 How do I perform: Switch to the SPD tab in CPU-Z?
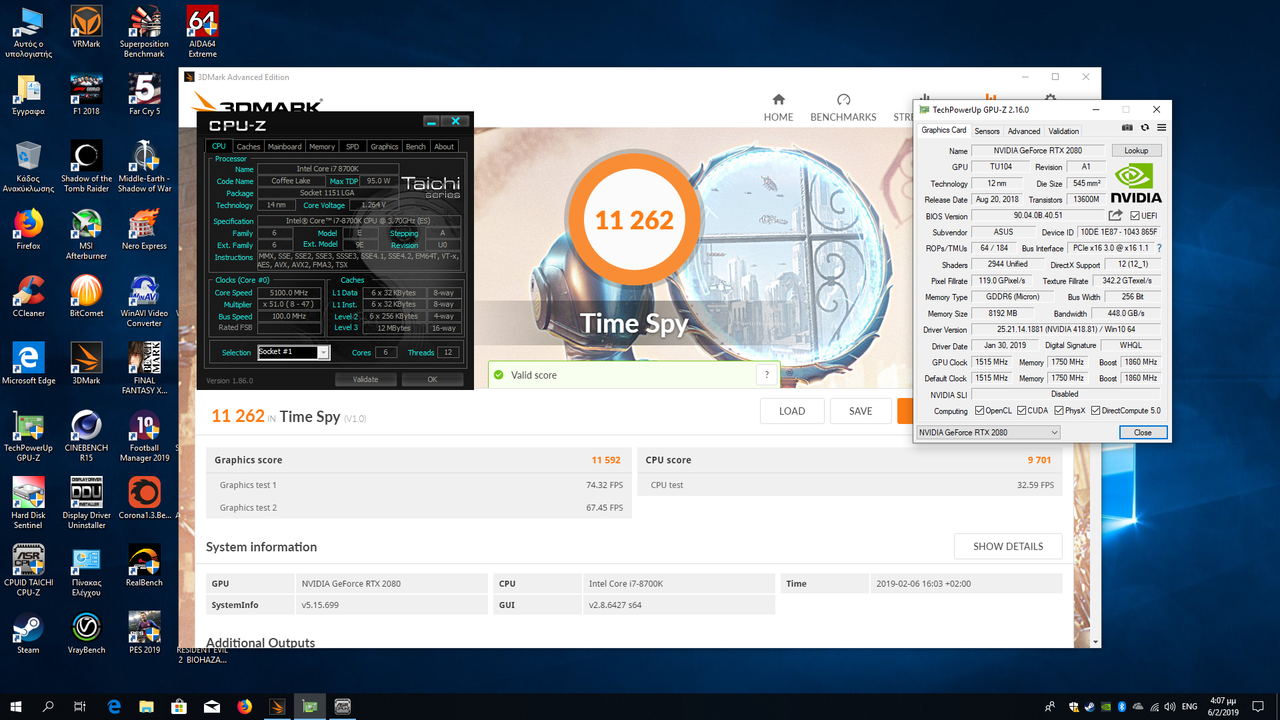353,146
